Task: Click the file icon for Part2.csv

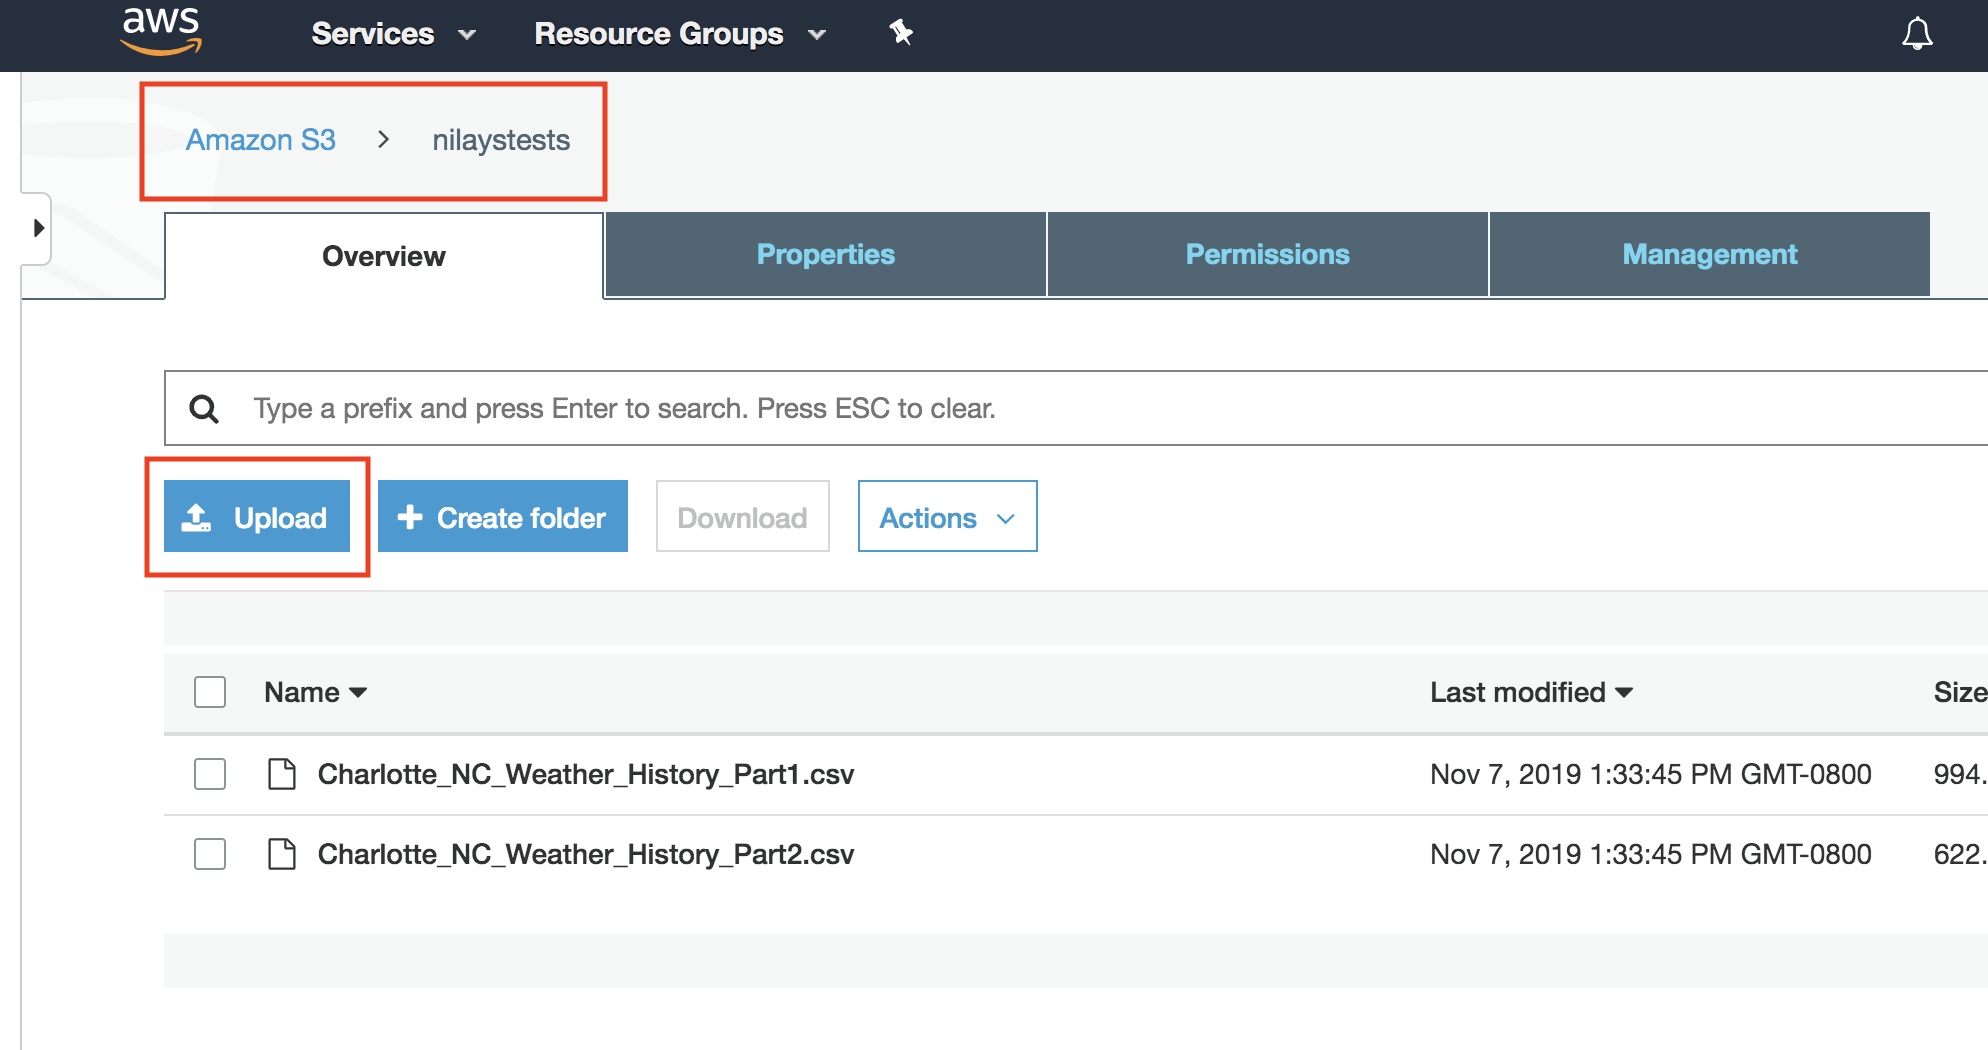Action: coord(282,854)
